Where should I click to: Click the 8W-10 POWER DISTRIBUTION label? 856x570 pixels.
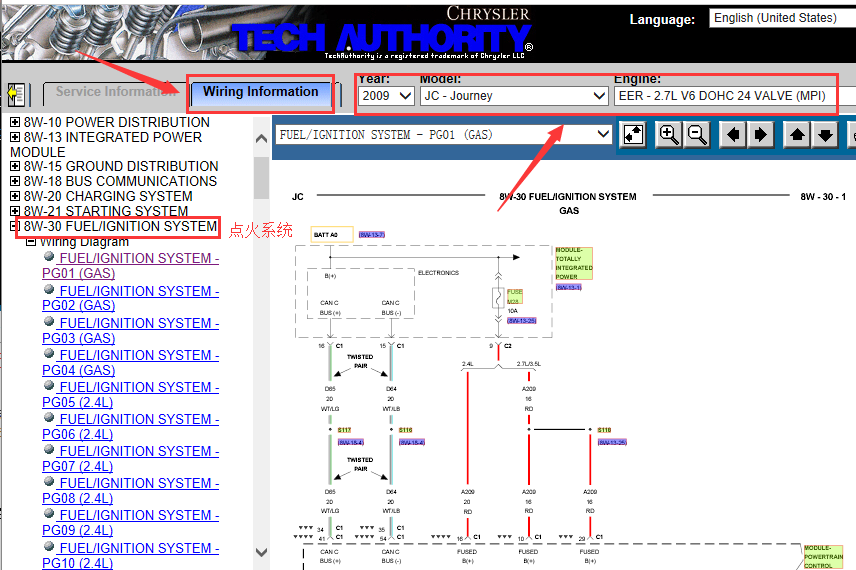[x=117, y=122]
